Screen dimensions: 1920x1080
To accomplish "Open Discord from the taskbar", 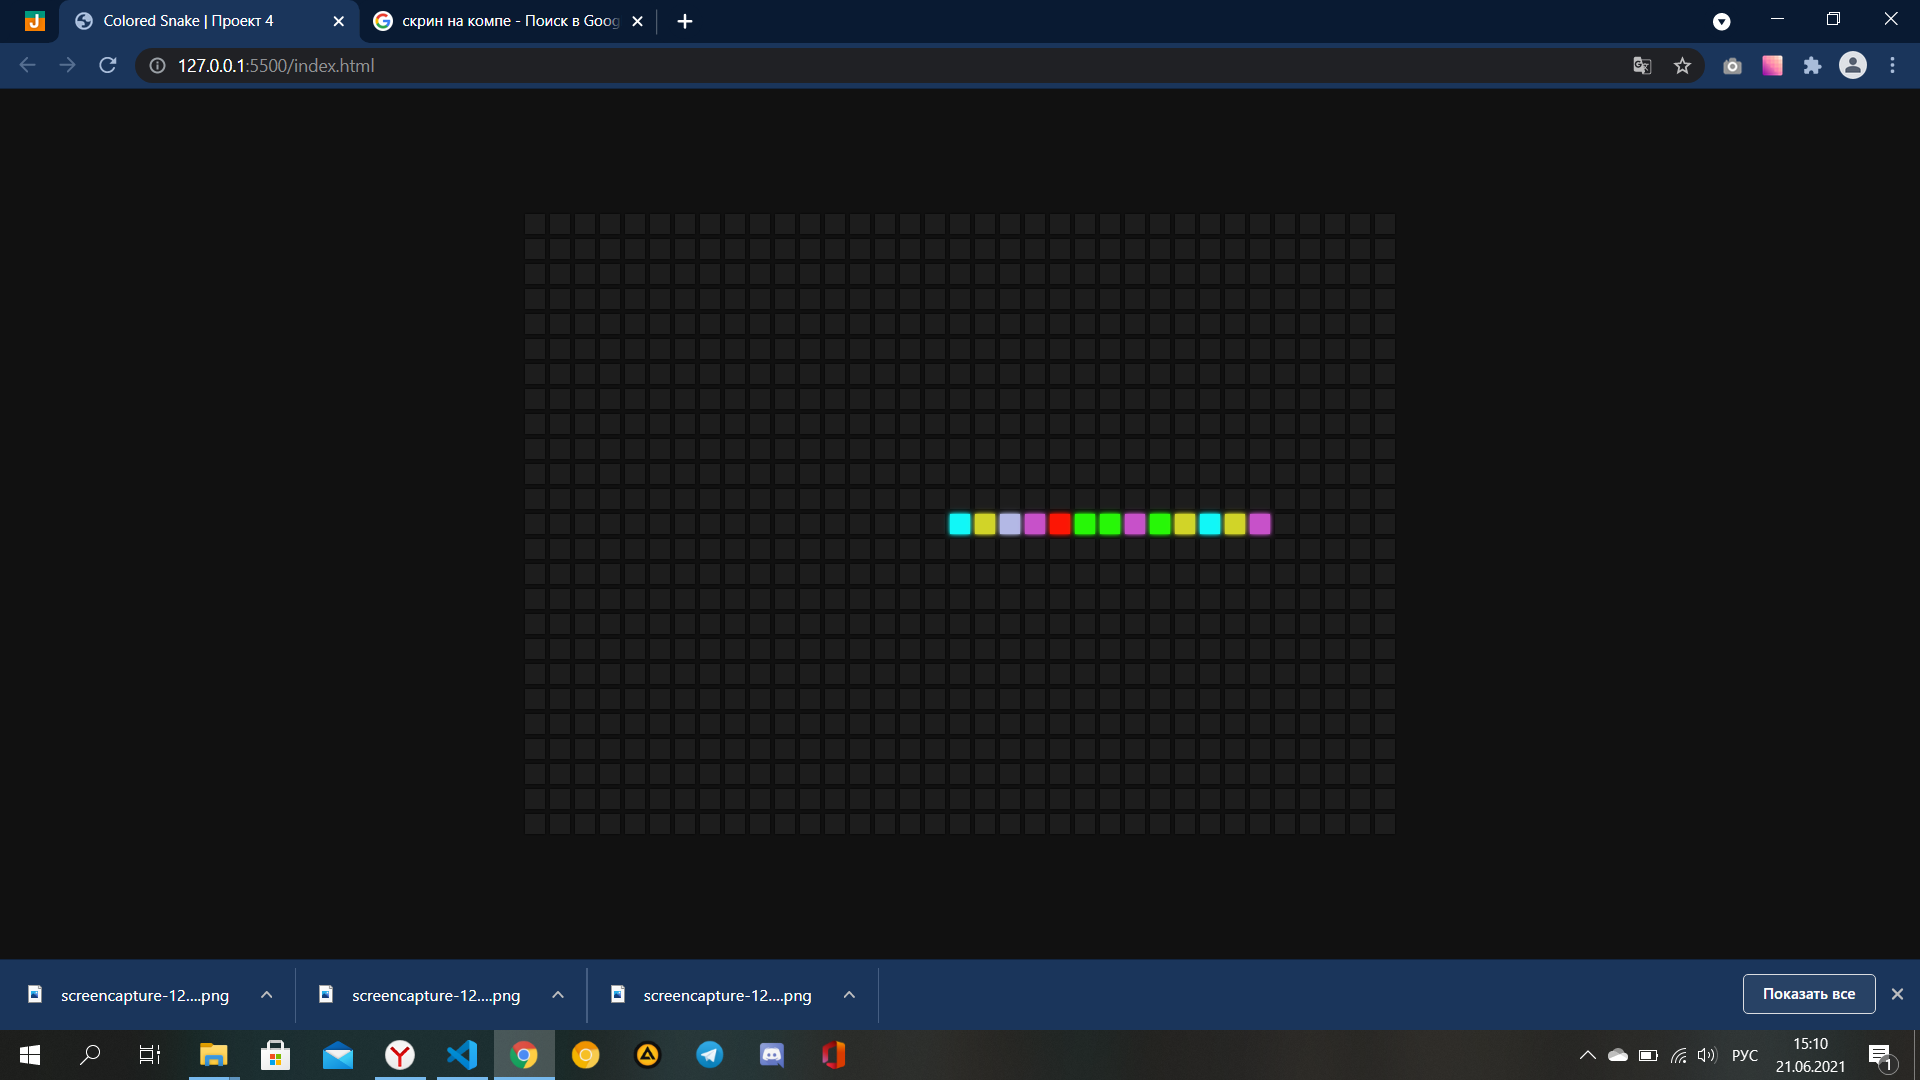I will tap(772, 1055).
